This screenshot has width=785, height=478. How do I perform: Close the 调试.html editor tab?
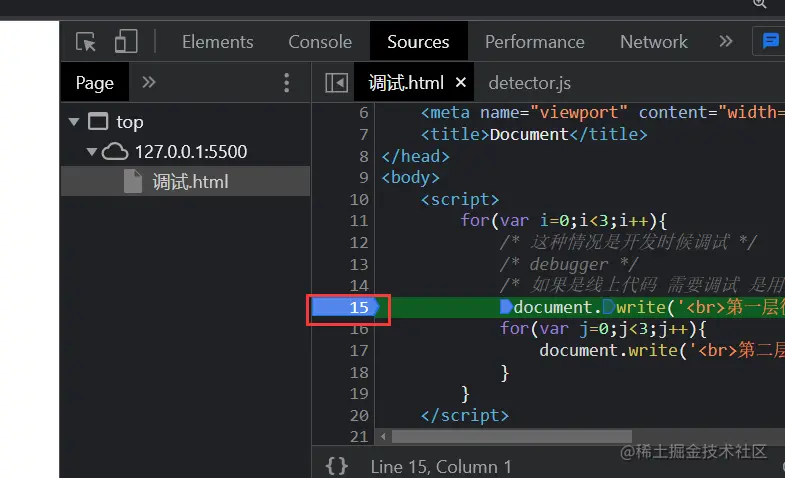click(x=462, y=83)
